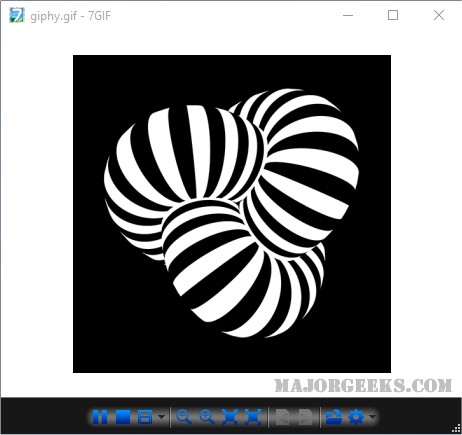This screenshot has height=435, width=462.
Task: Minimize the 7GIF window
Action: point(348,15)
